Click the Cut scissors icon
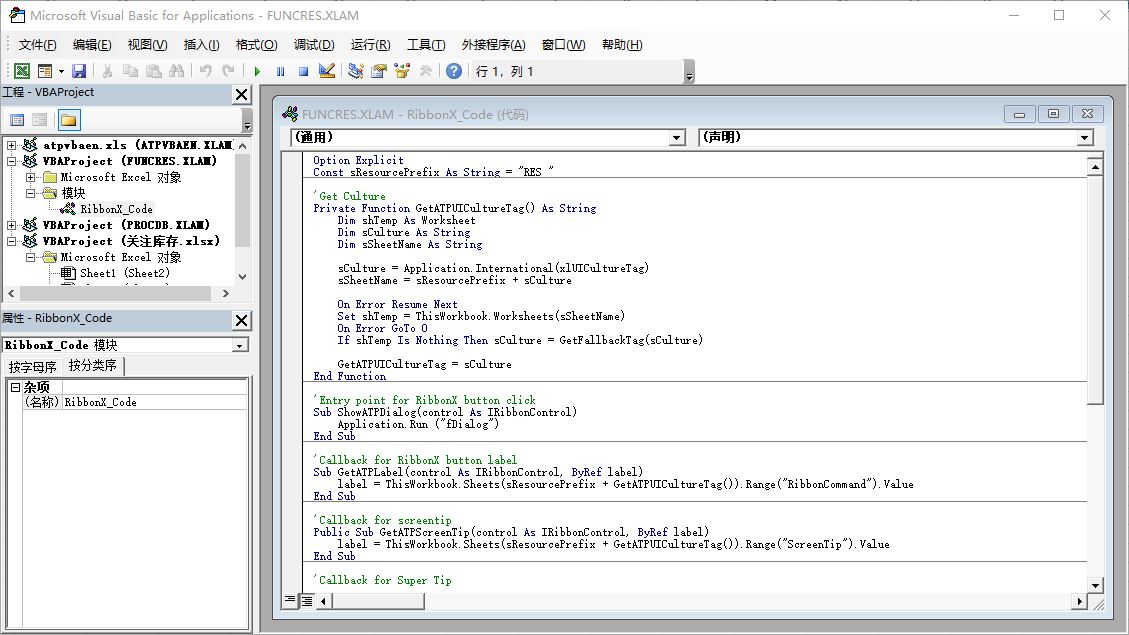1129x635 pixels. (x=107, y=71)
